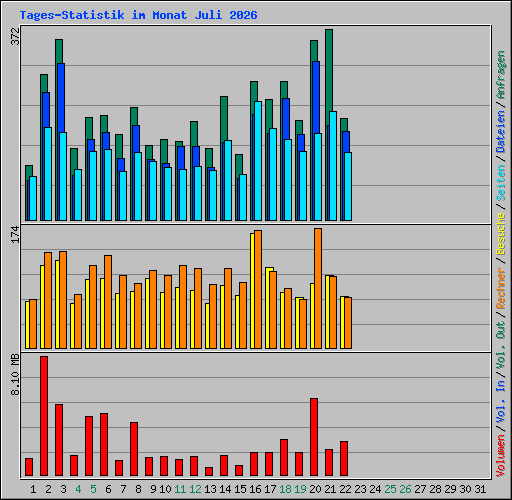
Task: Click day 16's cyan Seiten bar
Action: (x=258, y=161)
